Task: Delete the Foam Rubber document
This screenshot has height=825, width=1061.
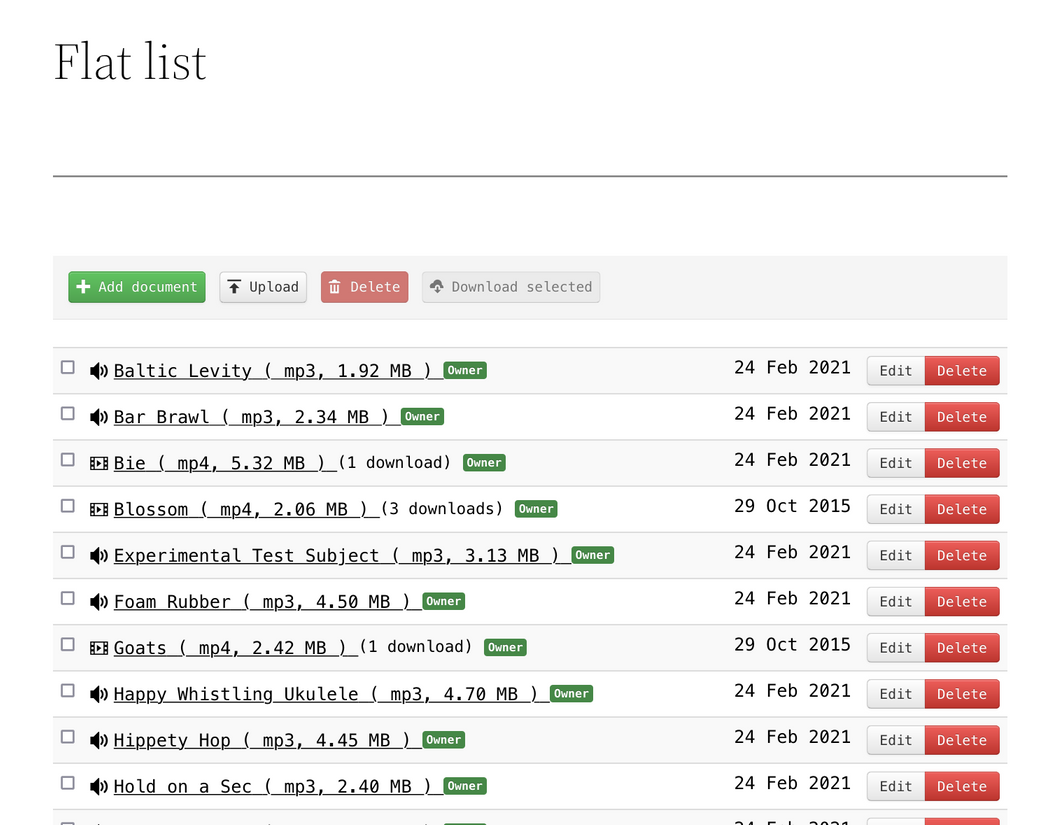Action: [x=962, y=602]
